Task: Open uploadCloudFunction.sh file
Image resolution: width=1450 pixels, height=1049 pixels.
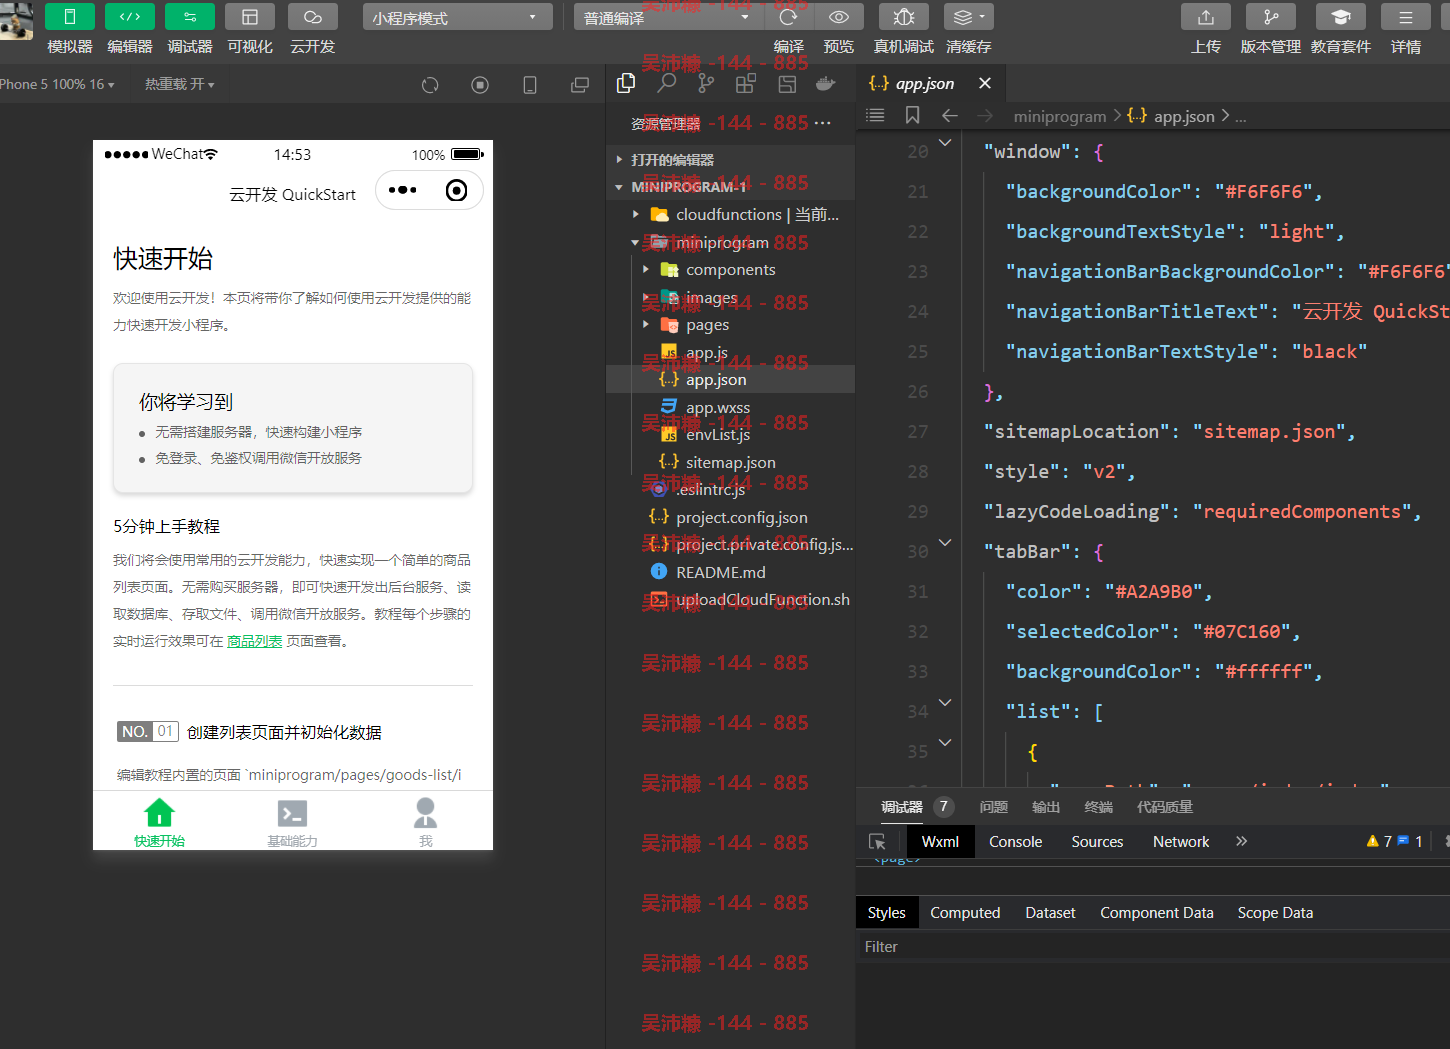Action: (x=730, y=599)
